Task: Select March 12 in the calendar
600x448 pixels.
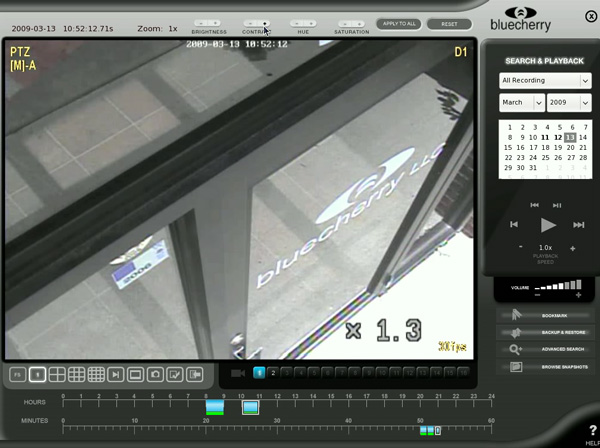Action: (x=558, y=137)
